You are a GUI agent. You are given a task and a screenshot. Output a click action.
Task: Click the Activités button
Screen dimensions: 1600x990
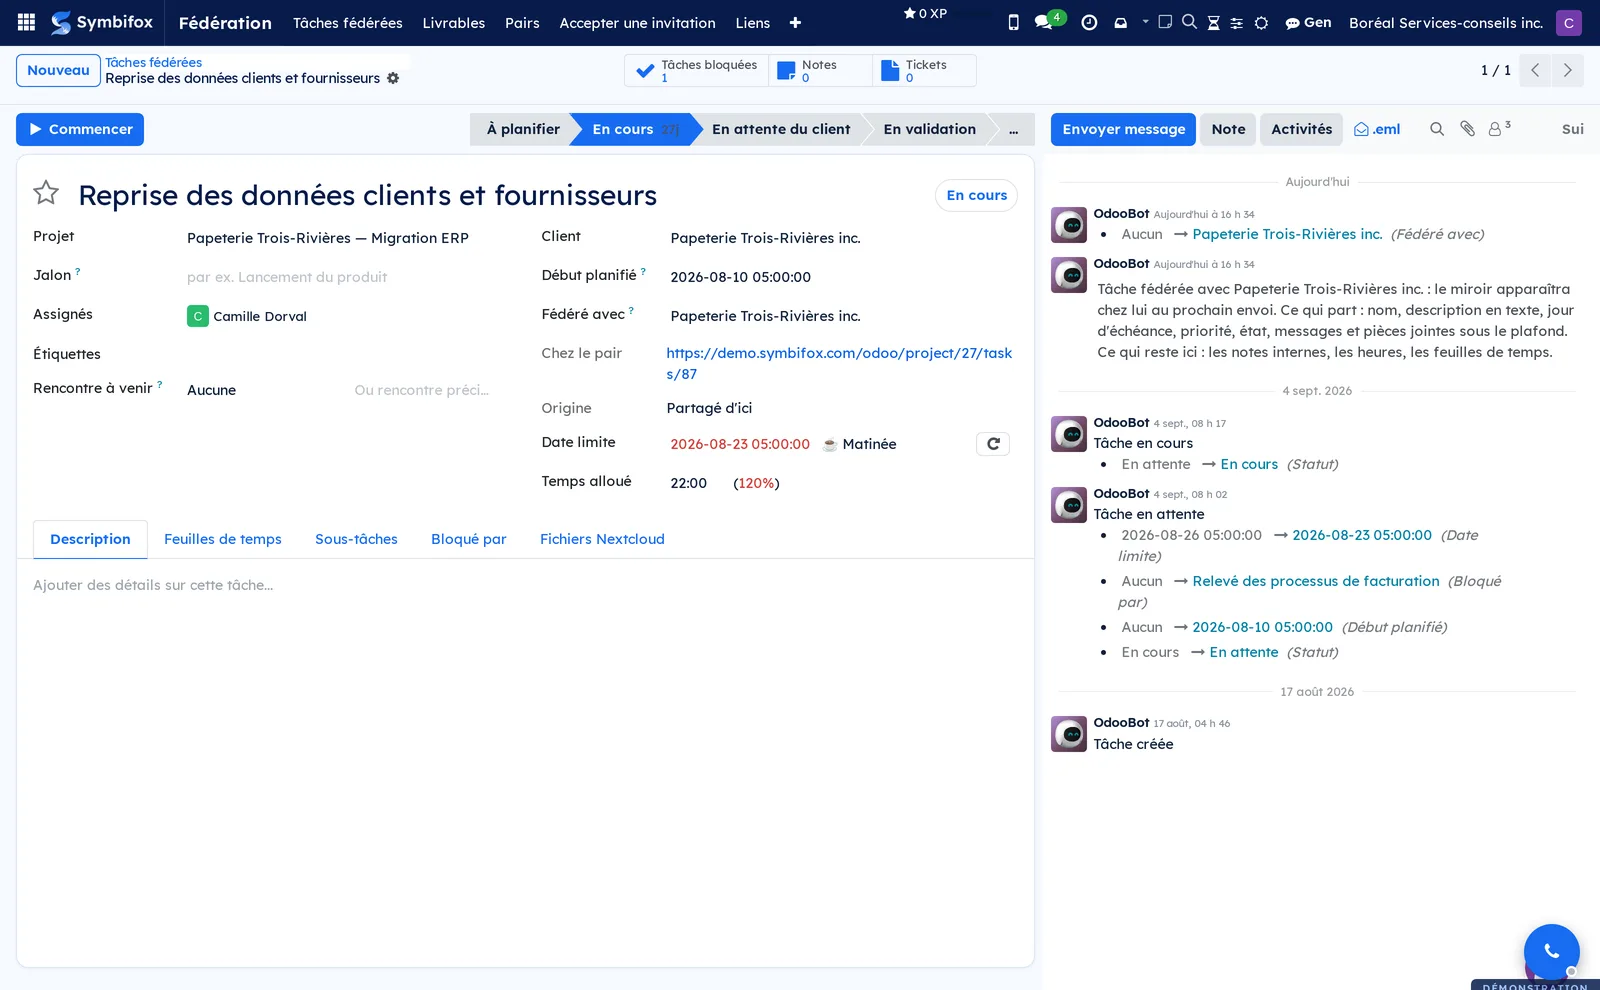(x=1301, y=129)
